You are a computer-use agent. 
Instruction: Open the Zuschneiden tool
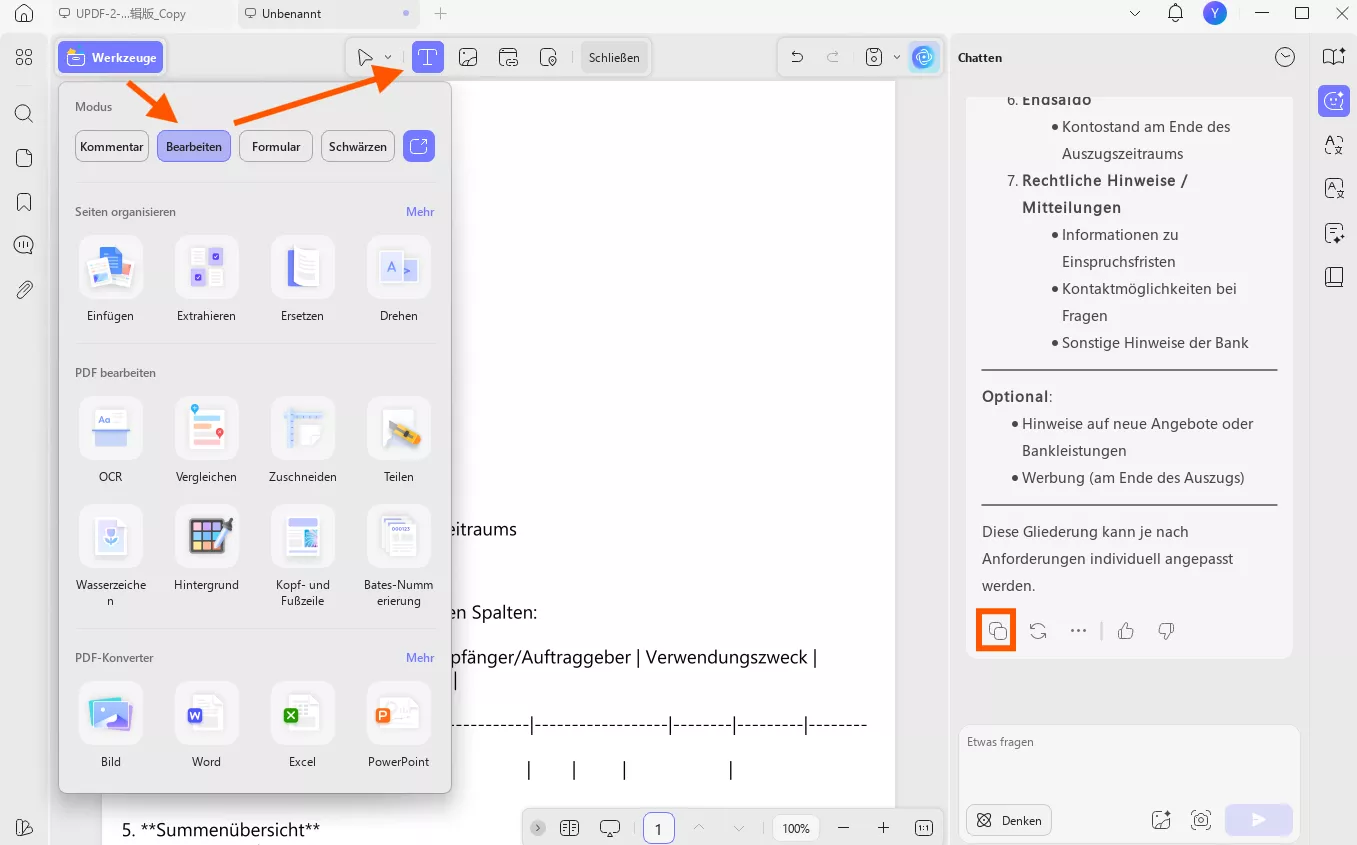pos(302,441)
